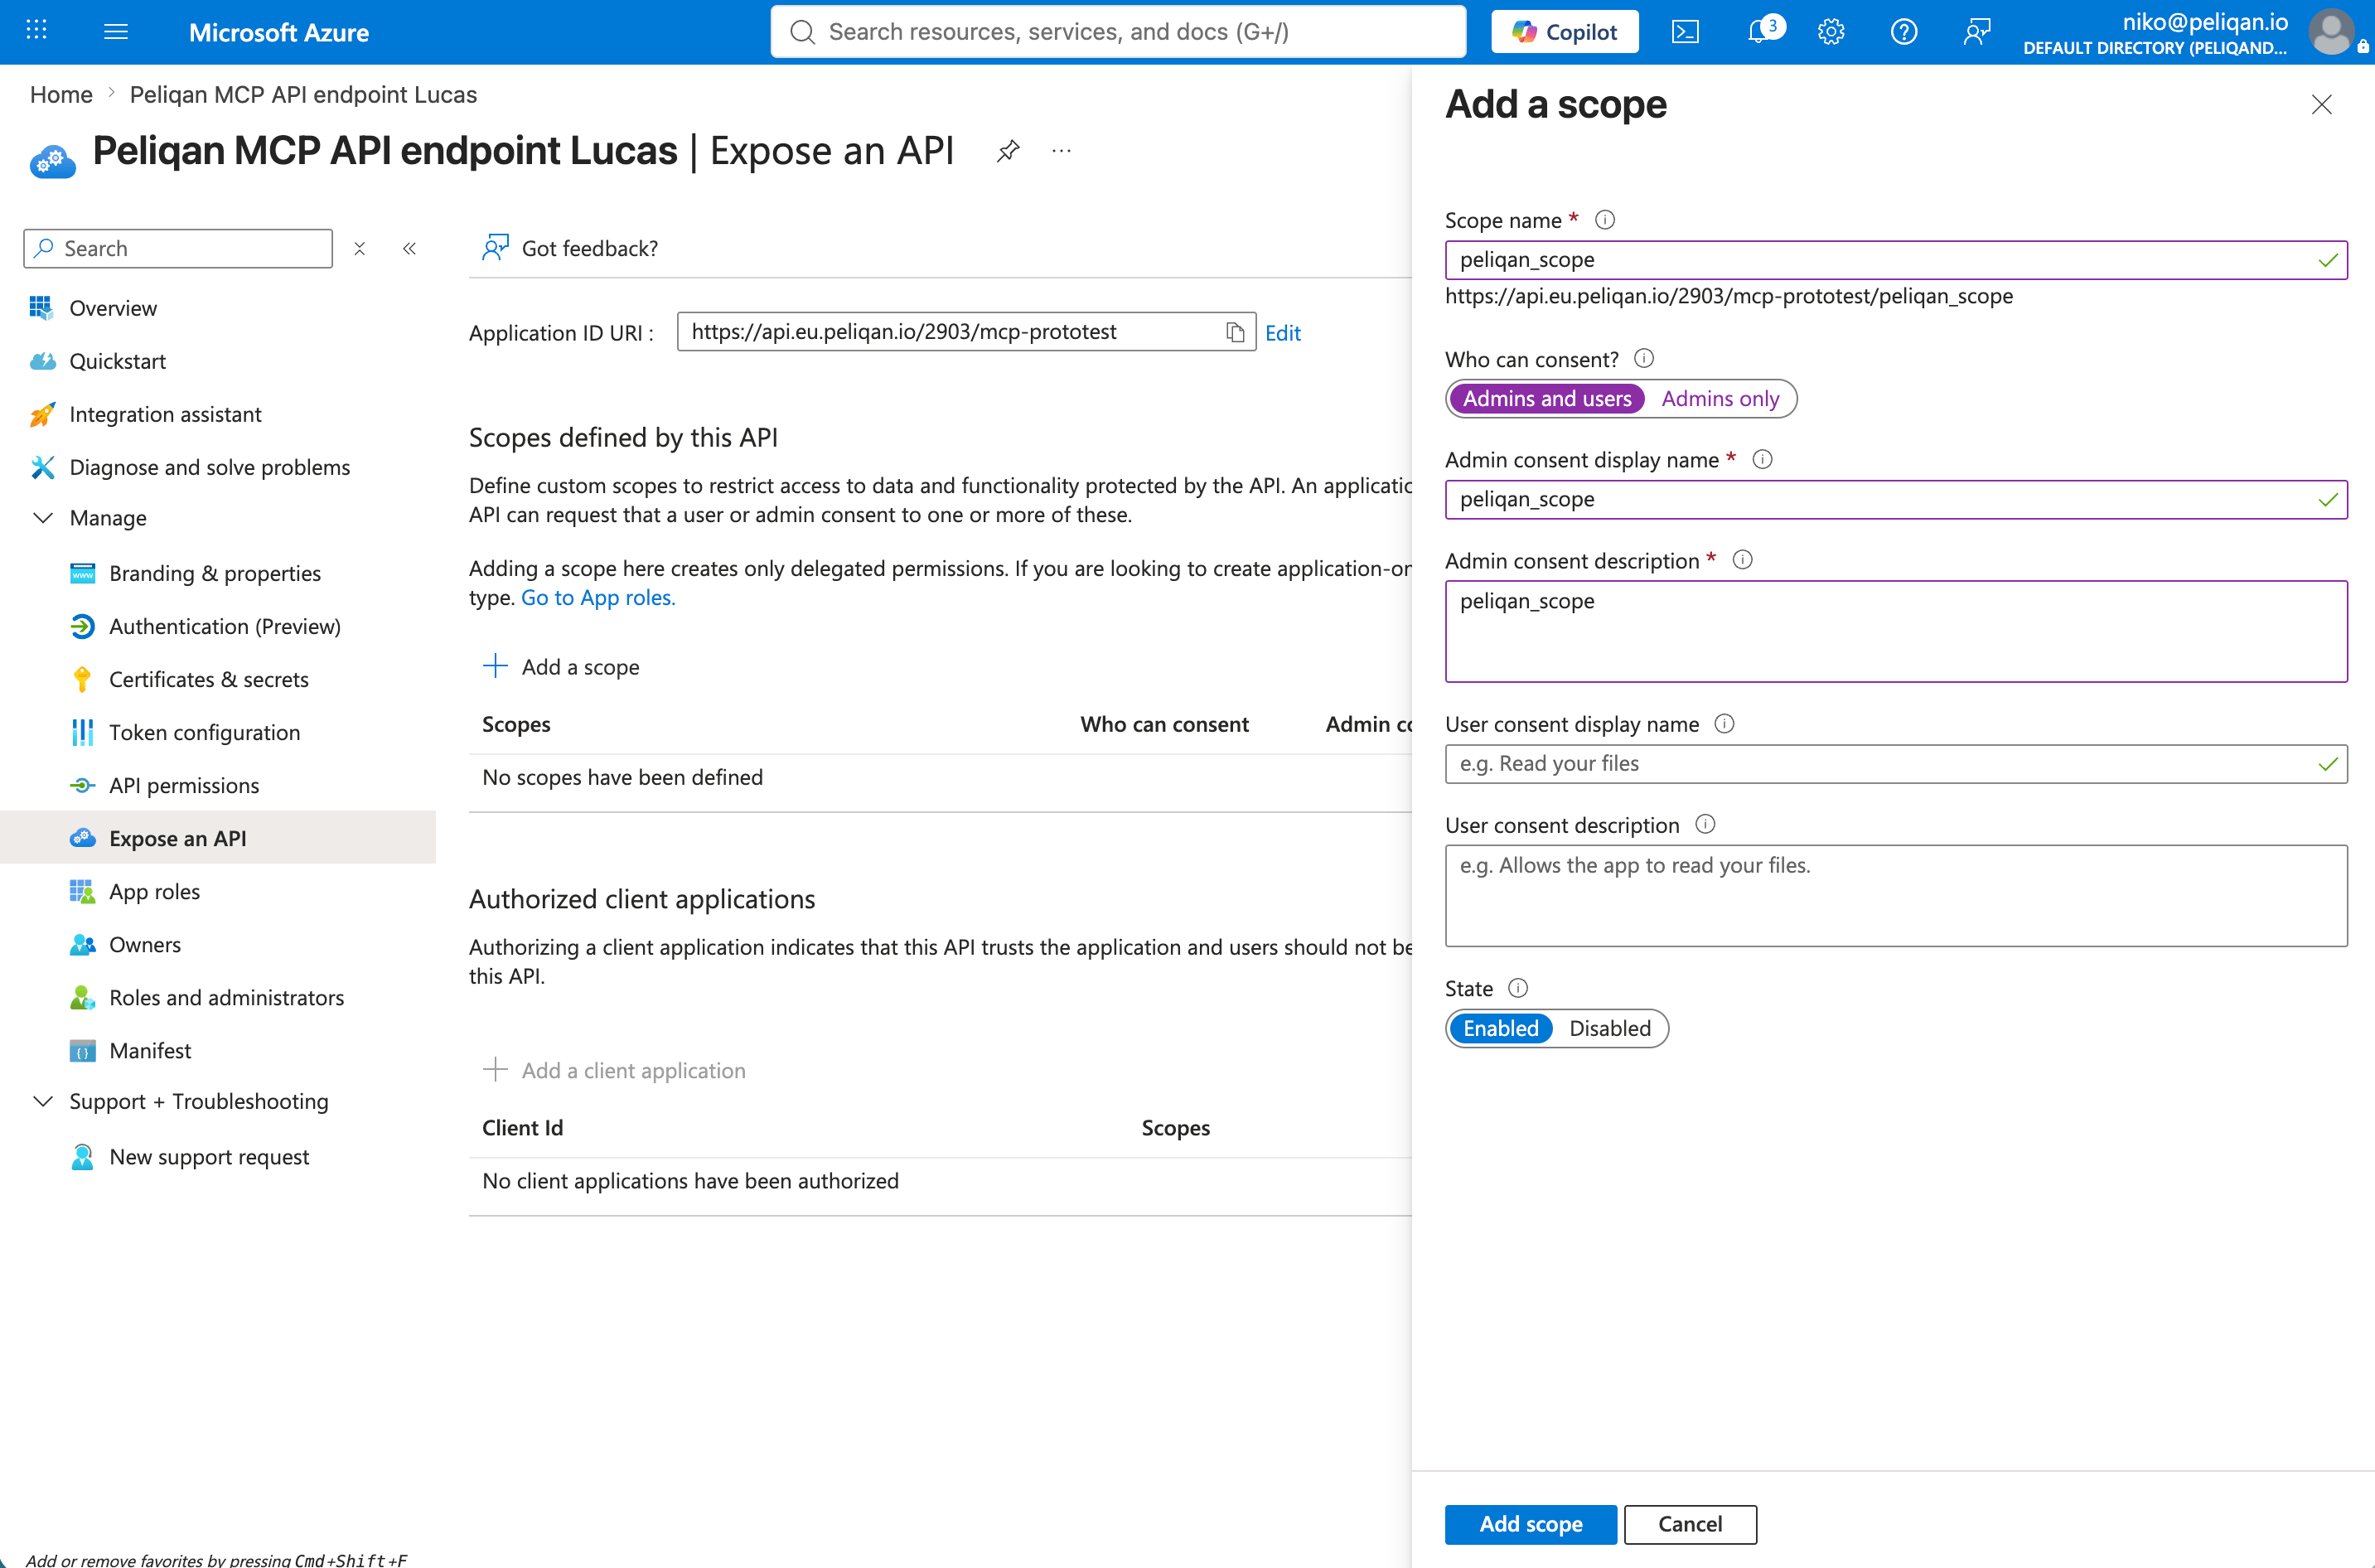Copy the Application ID URI to clipboard

[x=1235, y=332]
